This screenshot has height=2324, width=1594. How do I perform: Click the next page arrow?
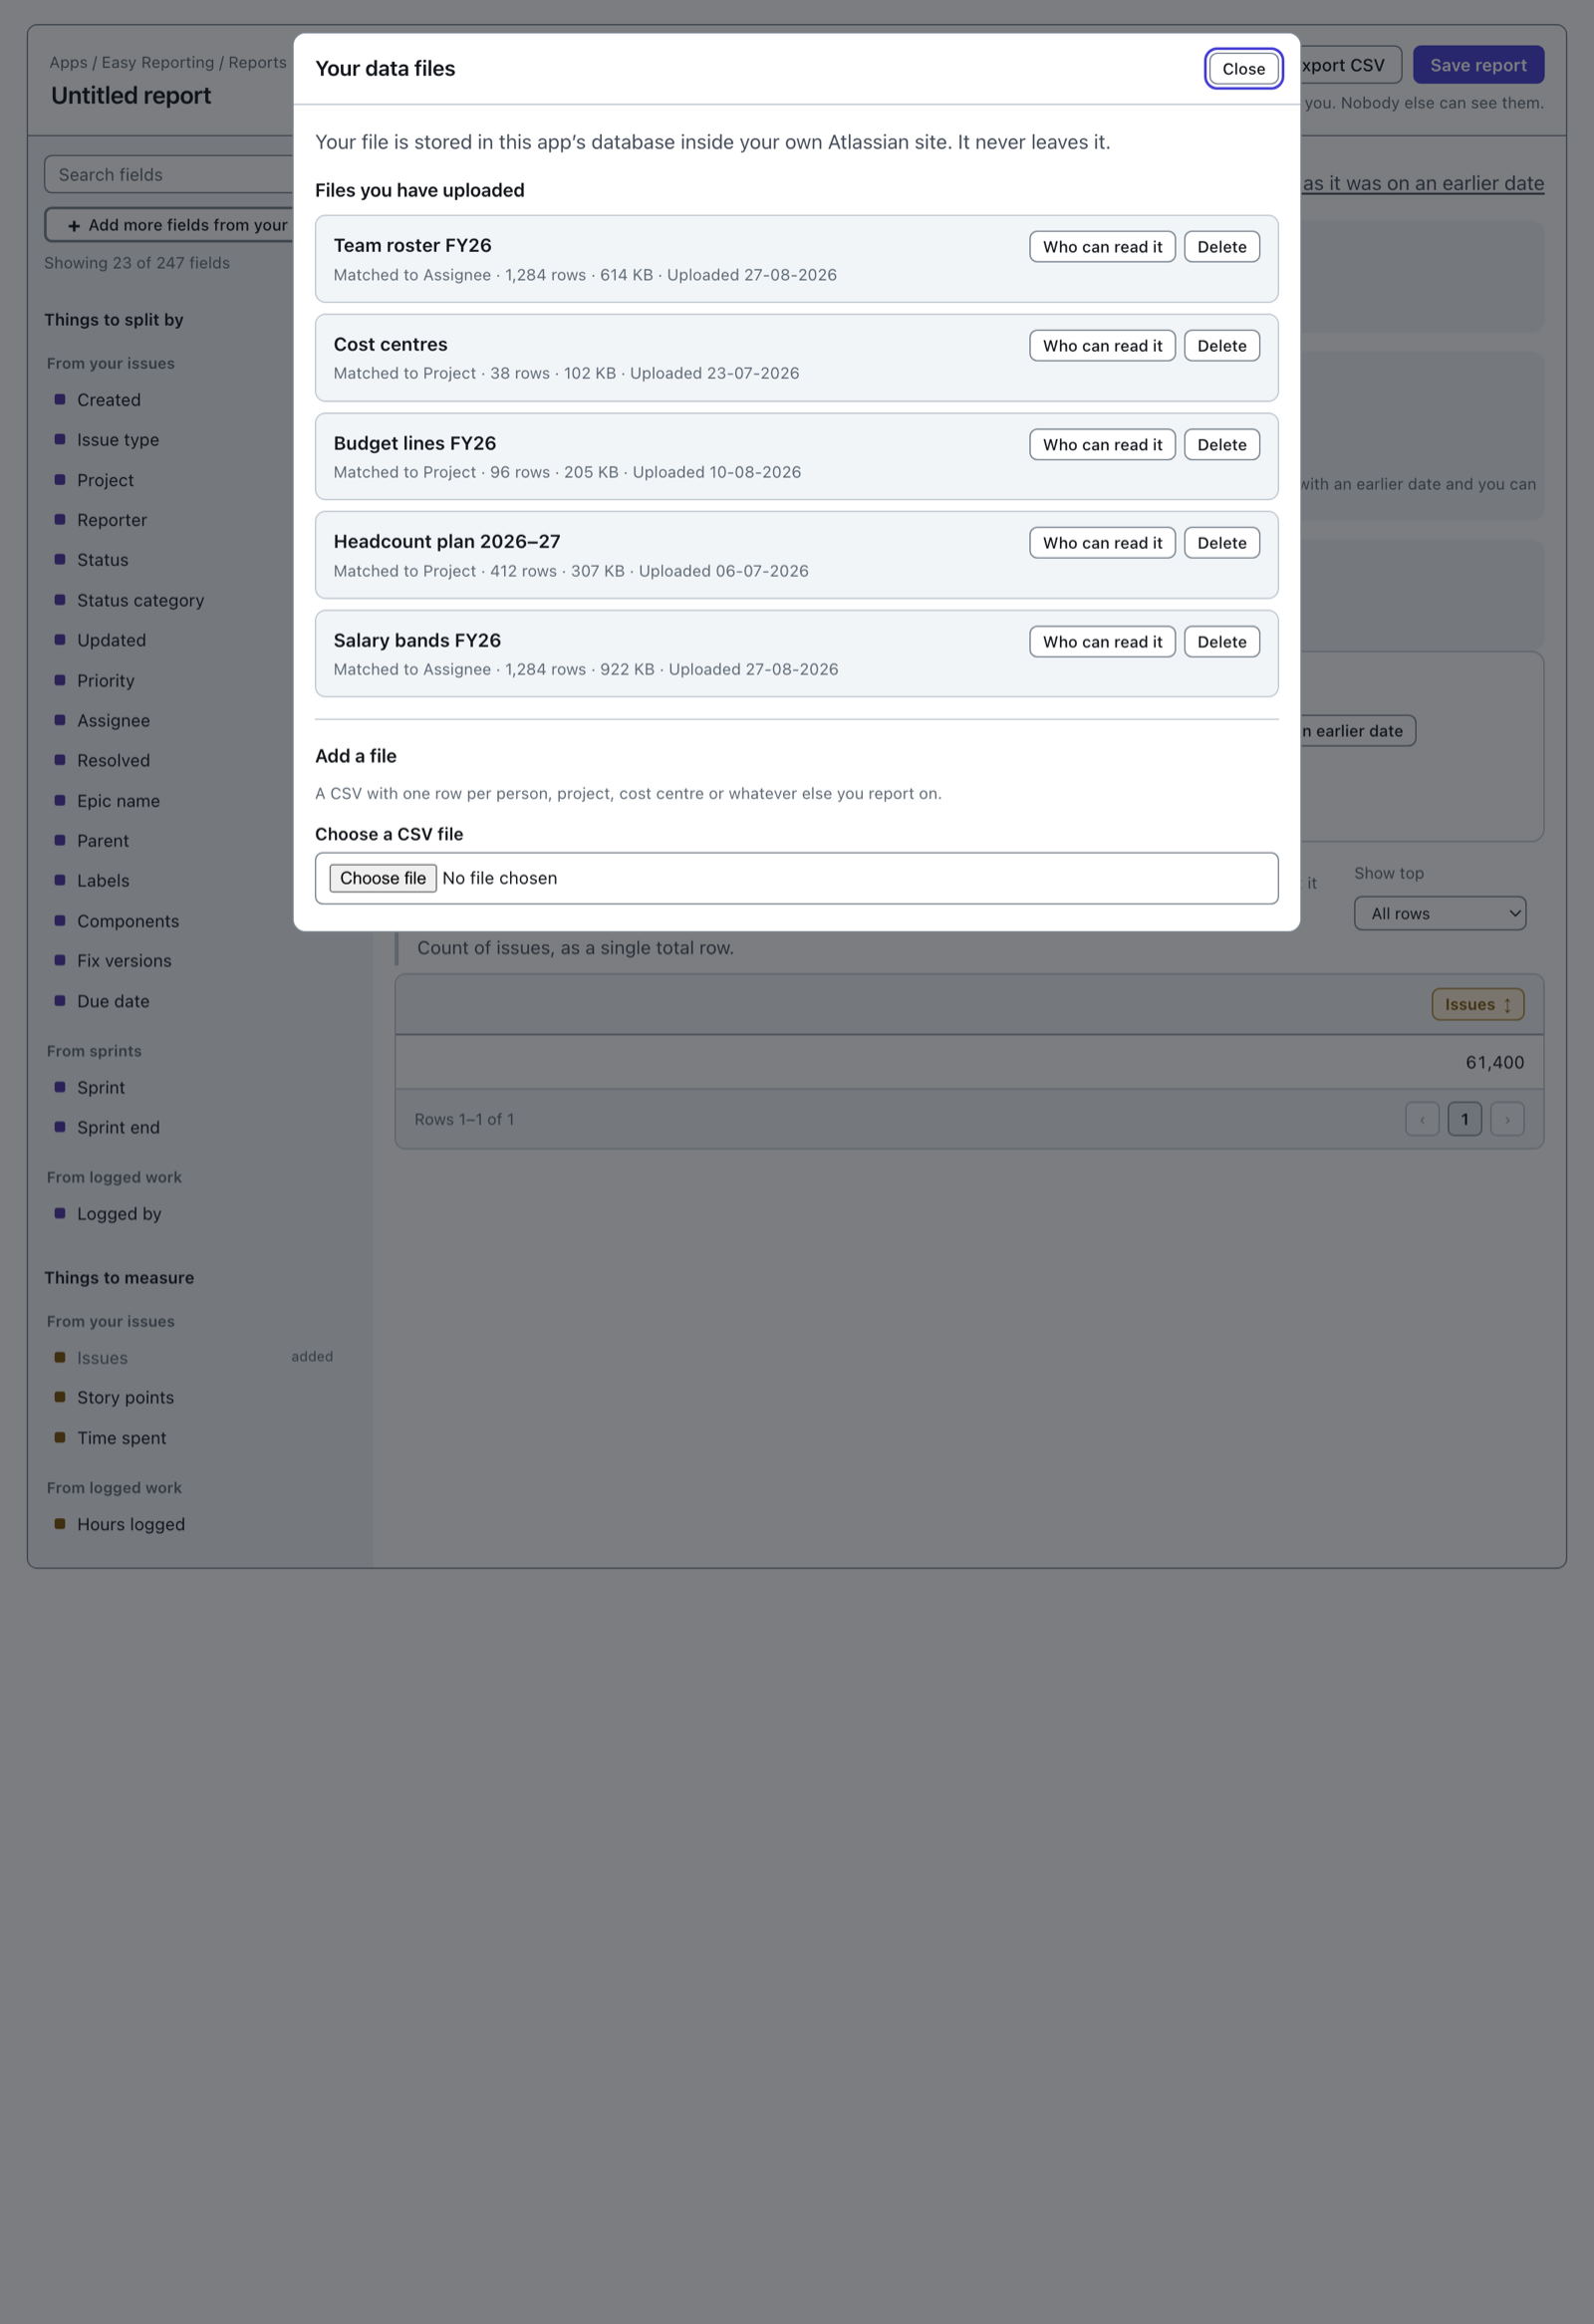(x=1506, y=1119)
